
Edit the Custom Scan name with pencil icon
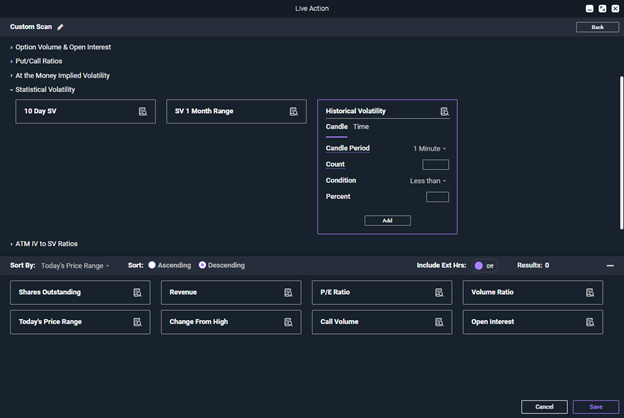(60, 27)
